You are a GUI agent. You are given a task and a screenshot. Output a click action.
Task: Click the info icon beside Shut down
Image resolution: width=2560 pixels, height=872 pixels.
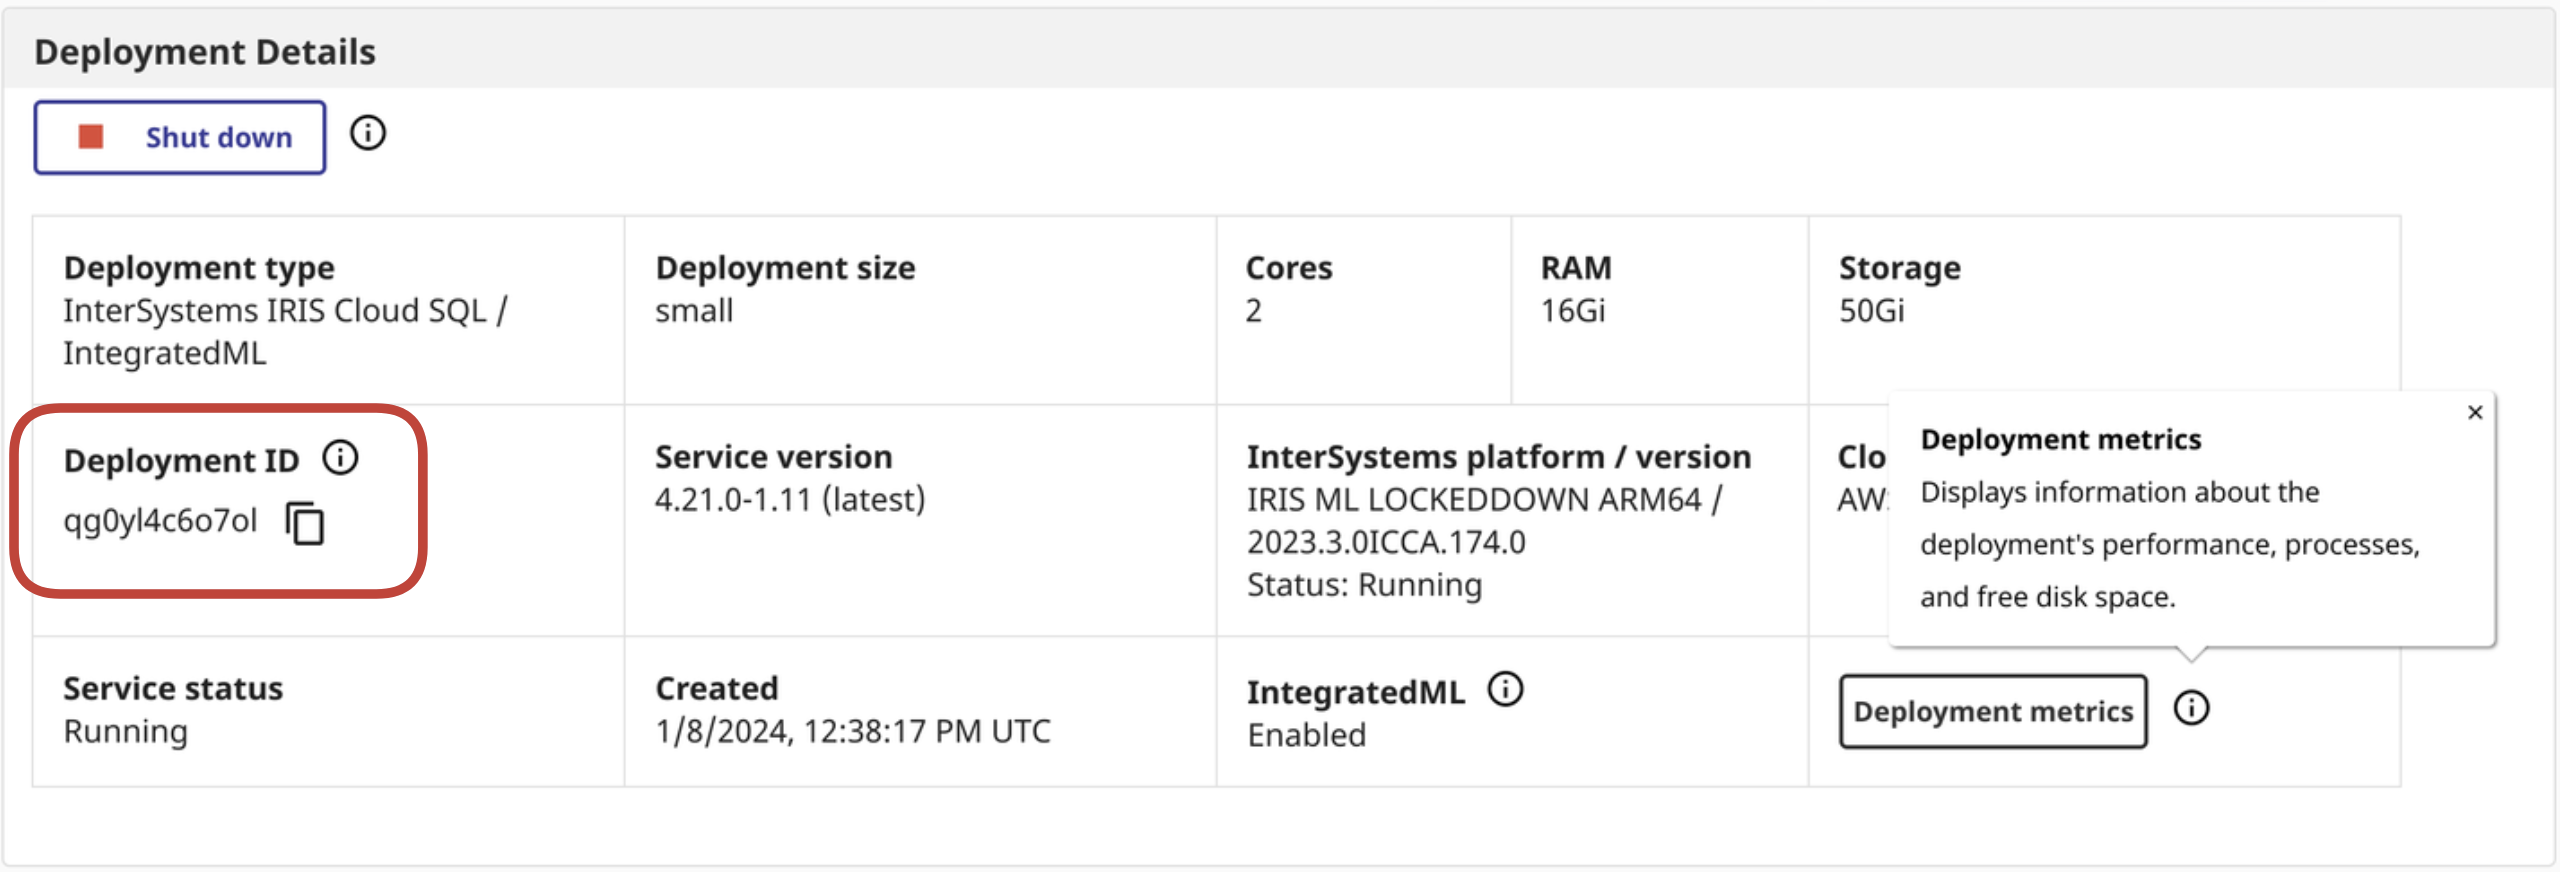coord(368,133)
